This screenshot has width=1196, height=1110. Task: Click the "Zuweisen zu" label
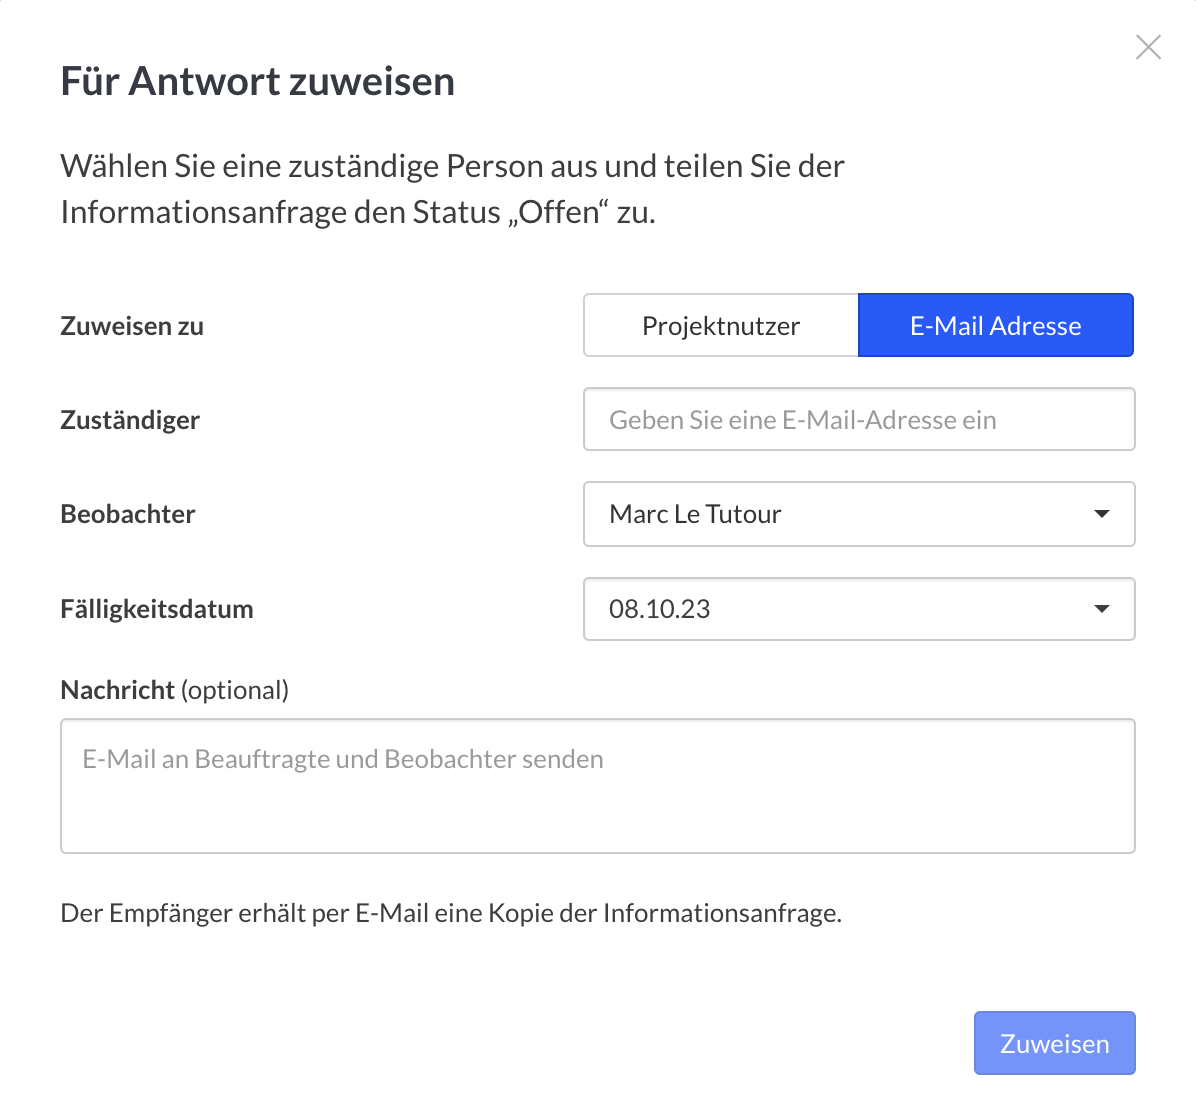(x=132, y=326)
